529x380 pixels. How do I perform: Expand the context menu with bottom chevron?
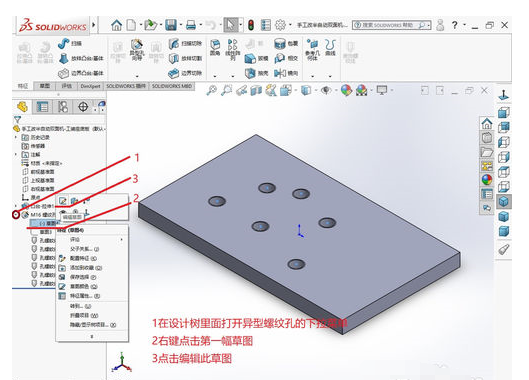click(x=92, y=336)
